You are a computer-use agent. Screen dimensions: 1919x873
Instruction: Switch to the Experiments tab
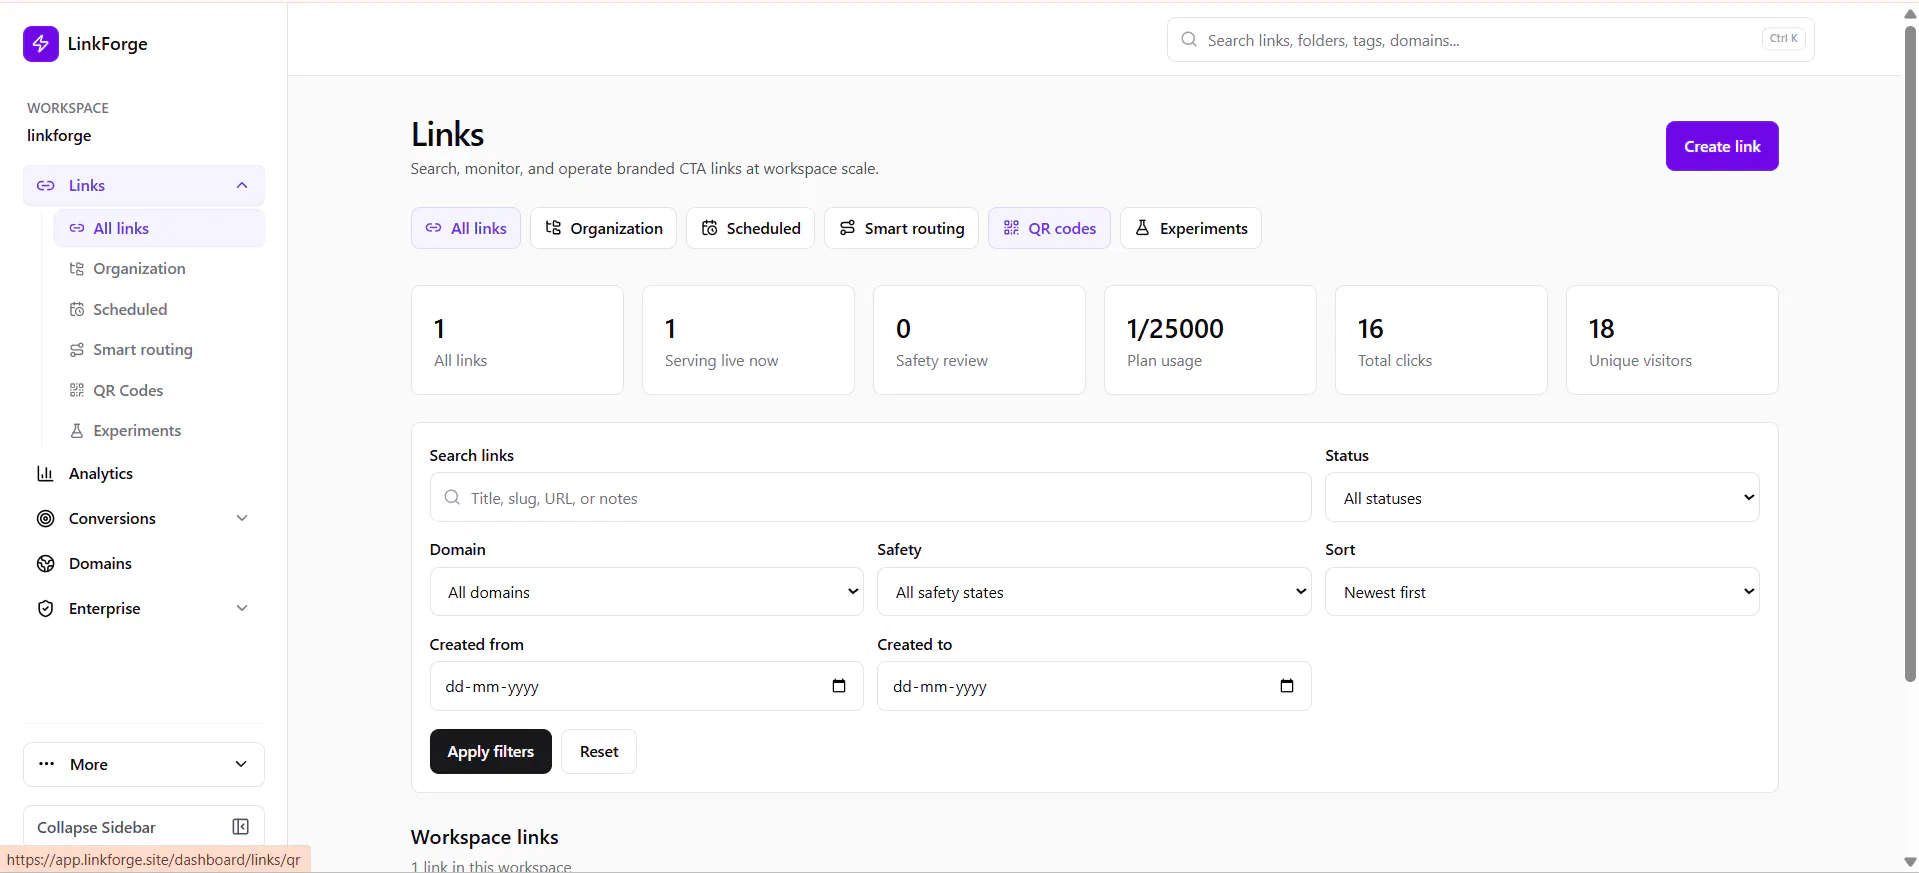click(x=1190, y=229)
